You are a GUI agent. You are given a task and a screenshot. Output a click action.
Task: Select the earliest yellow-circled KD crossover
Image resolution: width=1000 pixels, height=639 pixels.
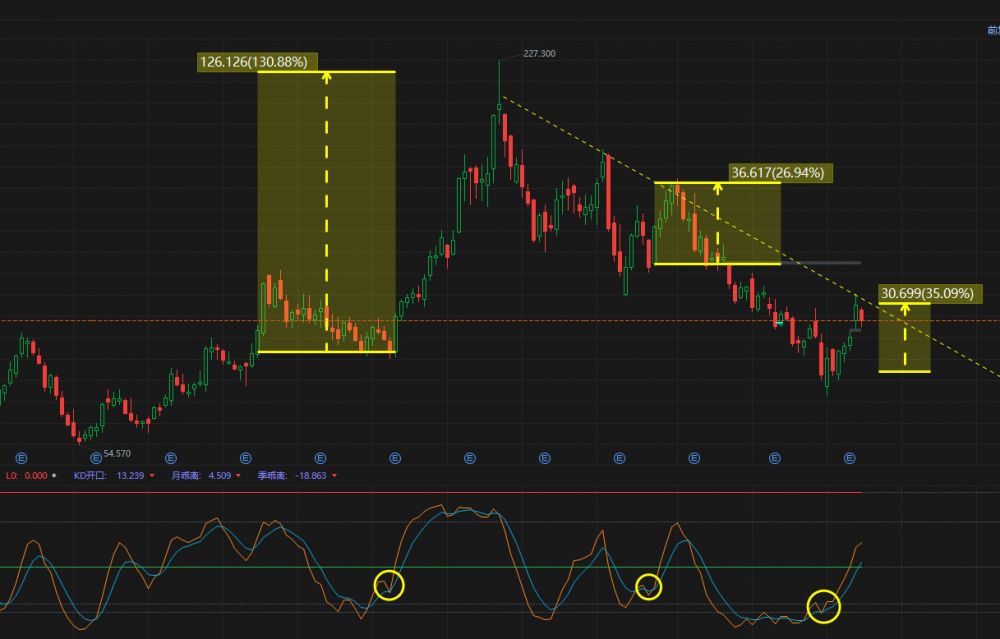[388, 584]
